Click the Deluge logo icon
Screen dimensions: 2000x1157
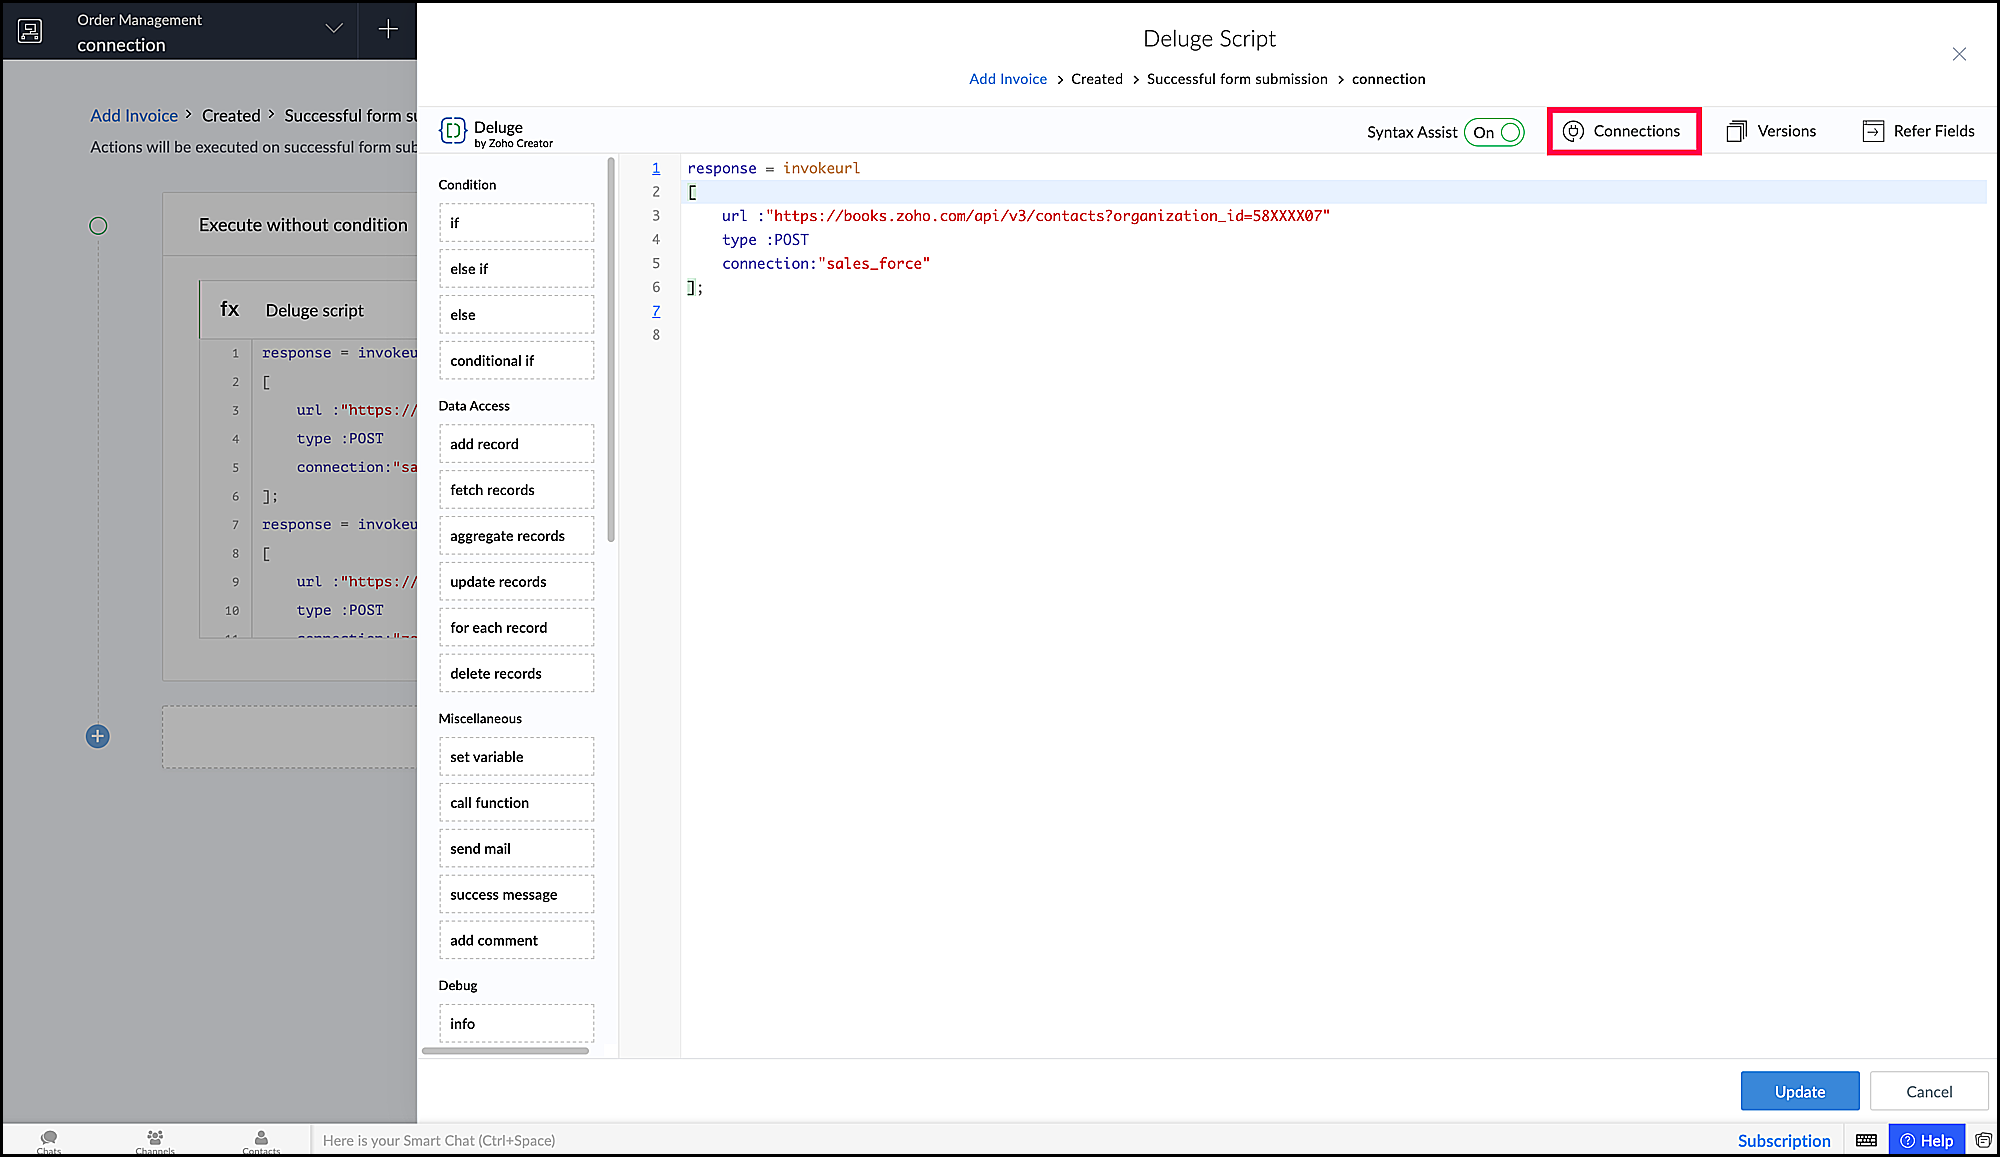click(x=453, y=131)
